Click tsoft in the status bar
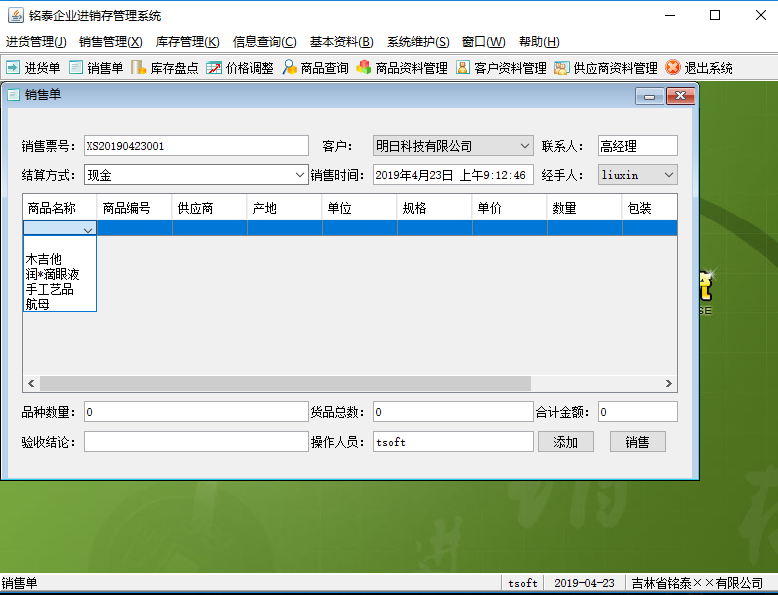 pos(522,583)
